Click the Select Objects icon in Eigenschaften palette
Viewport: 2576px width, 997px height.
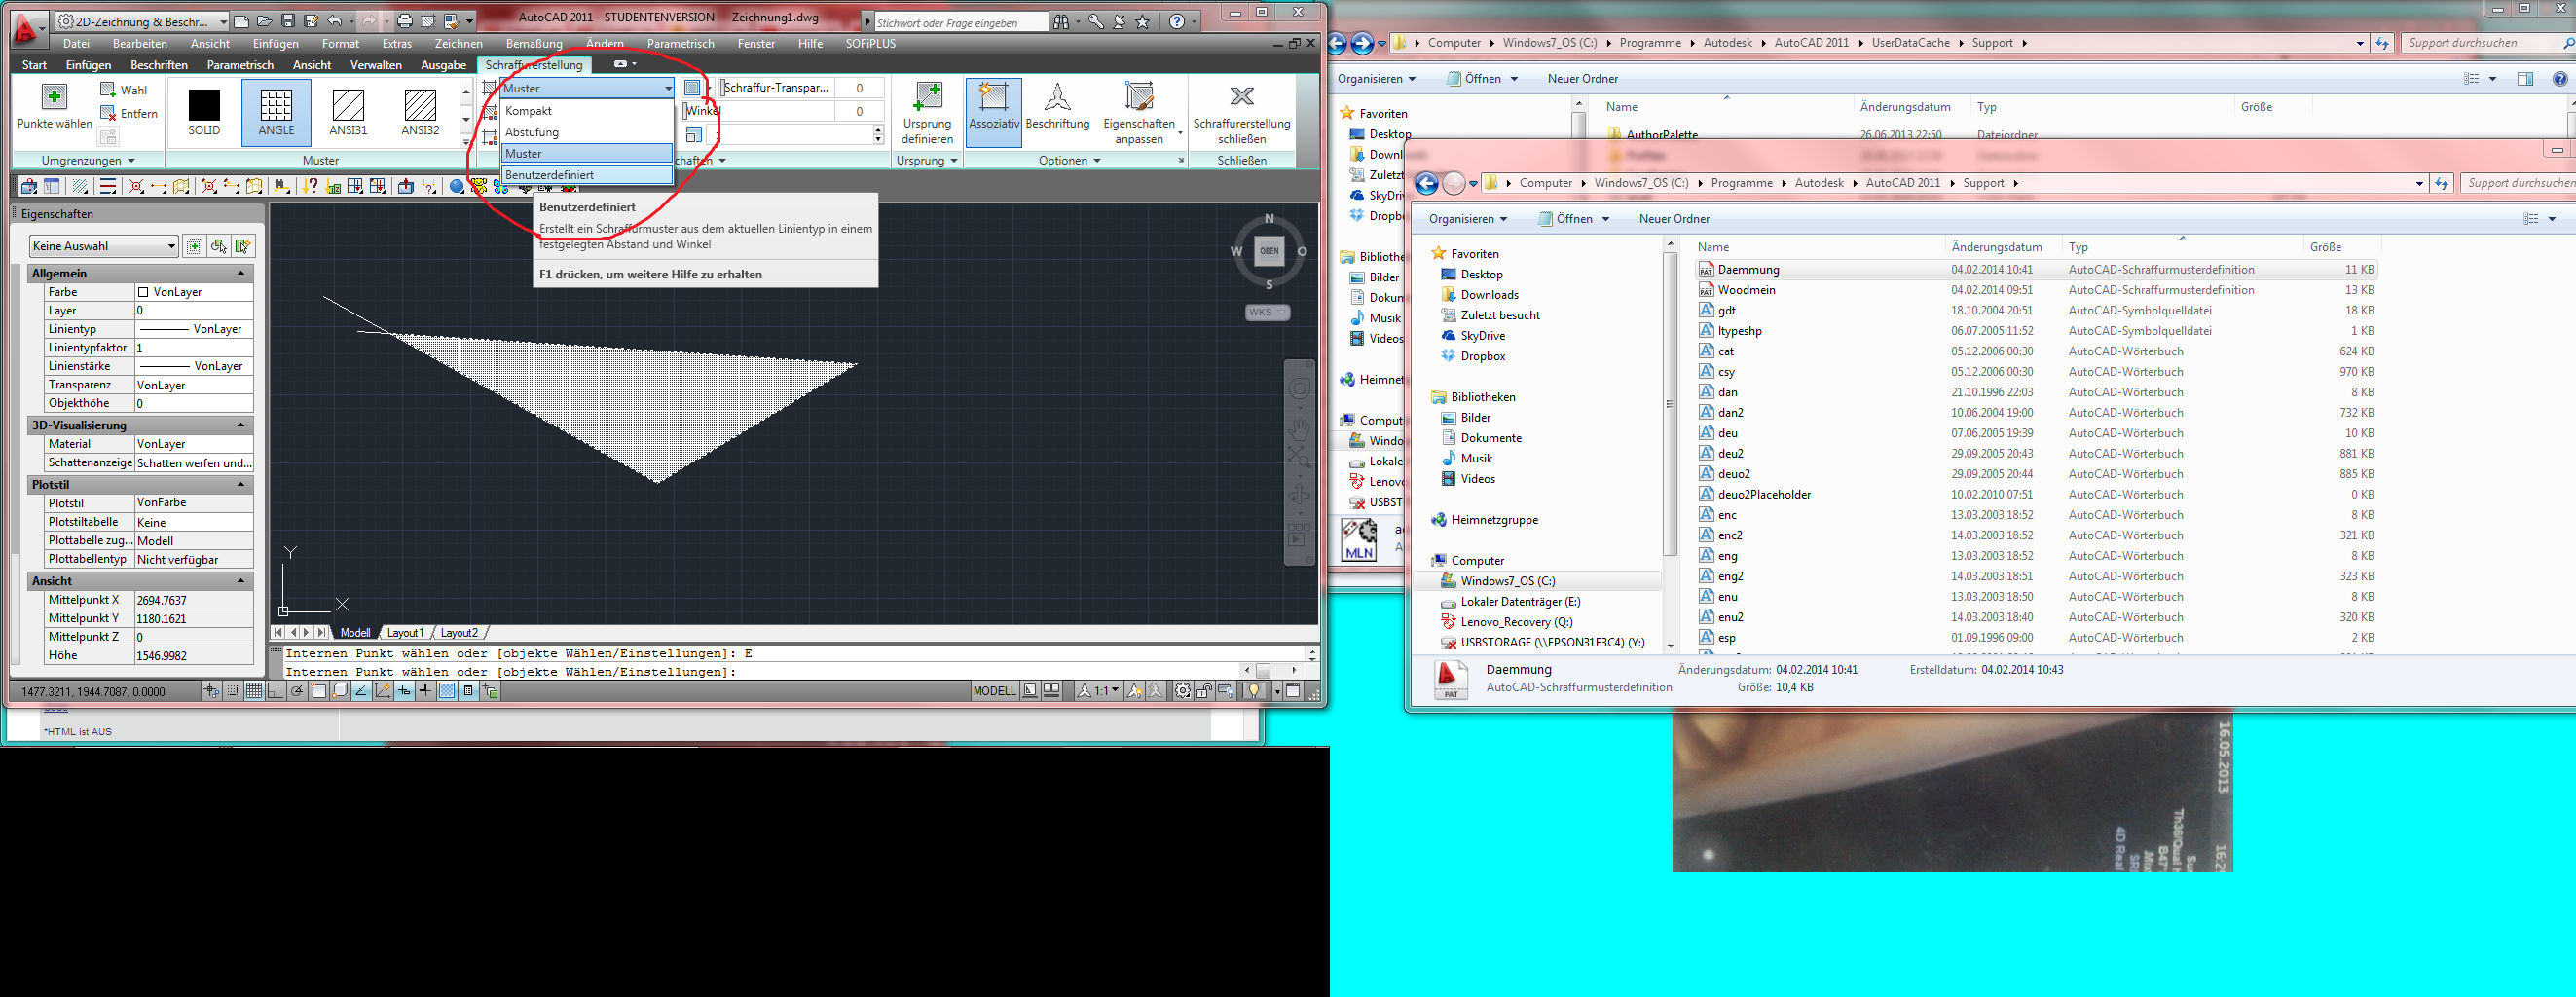(x=218, y=246)
